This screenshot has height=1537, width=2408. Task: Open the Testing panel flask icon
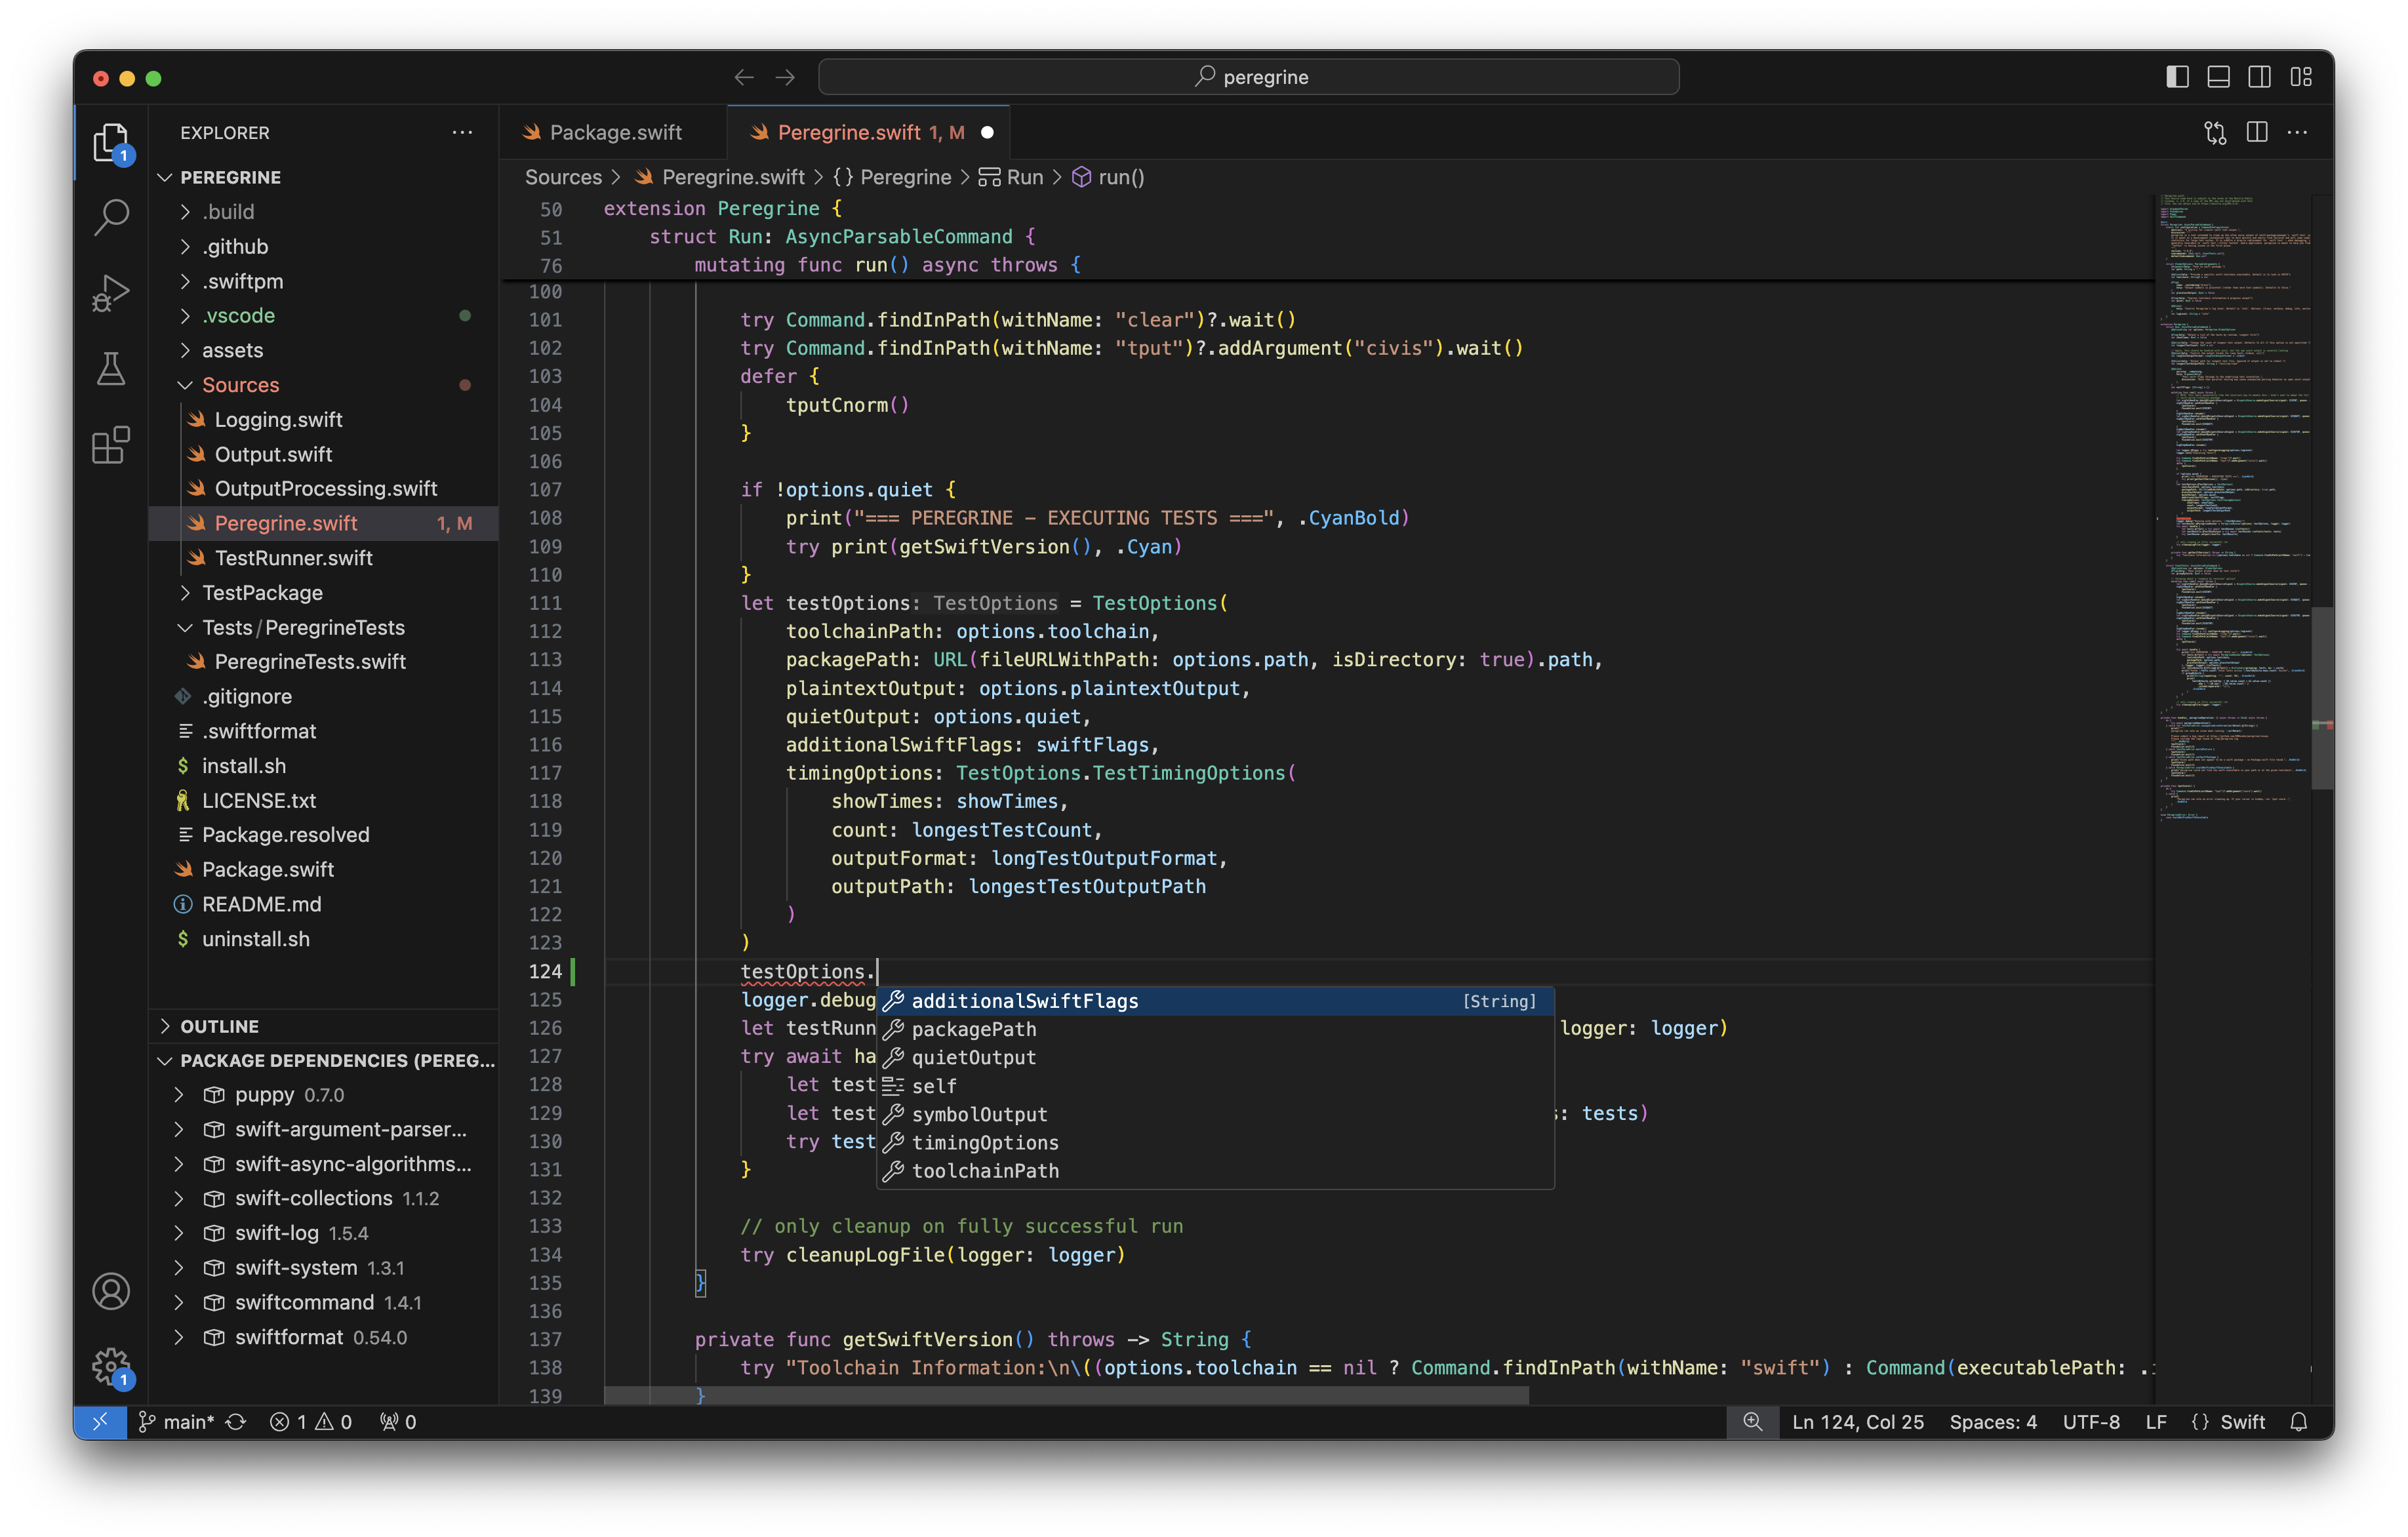coord(110,368)
